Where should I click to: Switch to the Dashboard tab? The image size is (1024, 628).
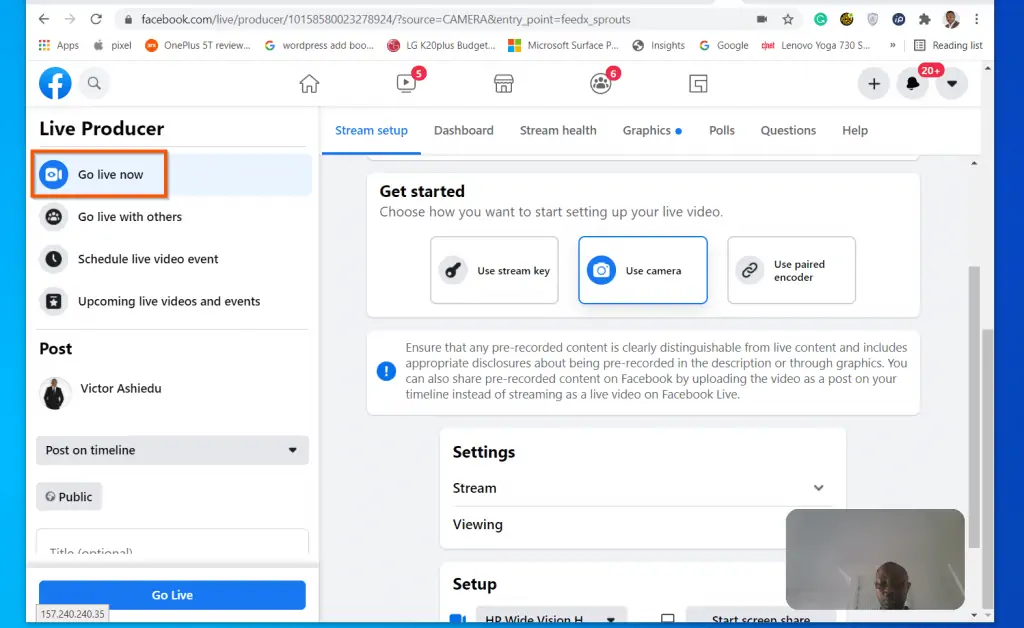coord(464,131)
